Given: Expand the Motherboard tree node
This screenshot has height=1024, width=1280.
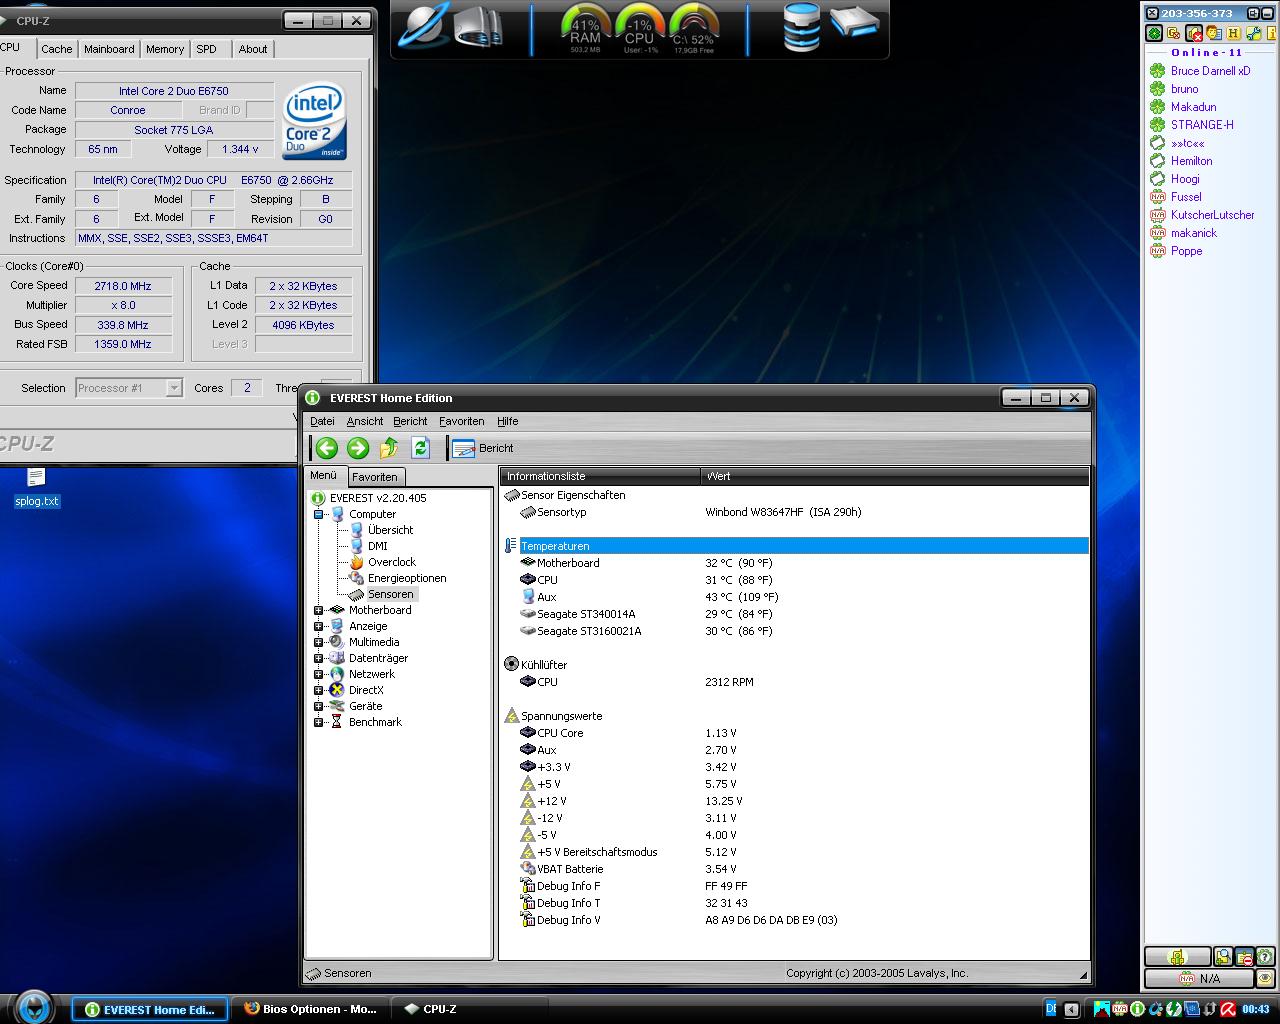Looking at the screenshot, I should (x=319, y=610).
